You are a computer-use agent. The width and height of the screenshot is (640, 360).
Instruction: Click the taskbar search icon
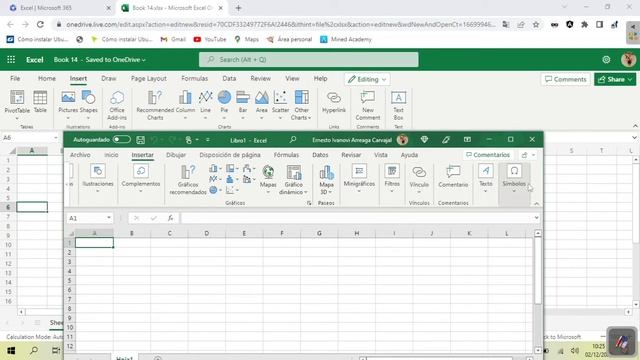click(x=34, y=351)
